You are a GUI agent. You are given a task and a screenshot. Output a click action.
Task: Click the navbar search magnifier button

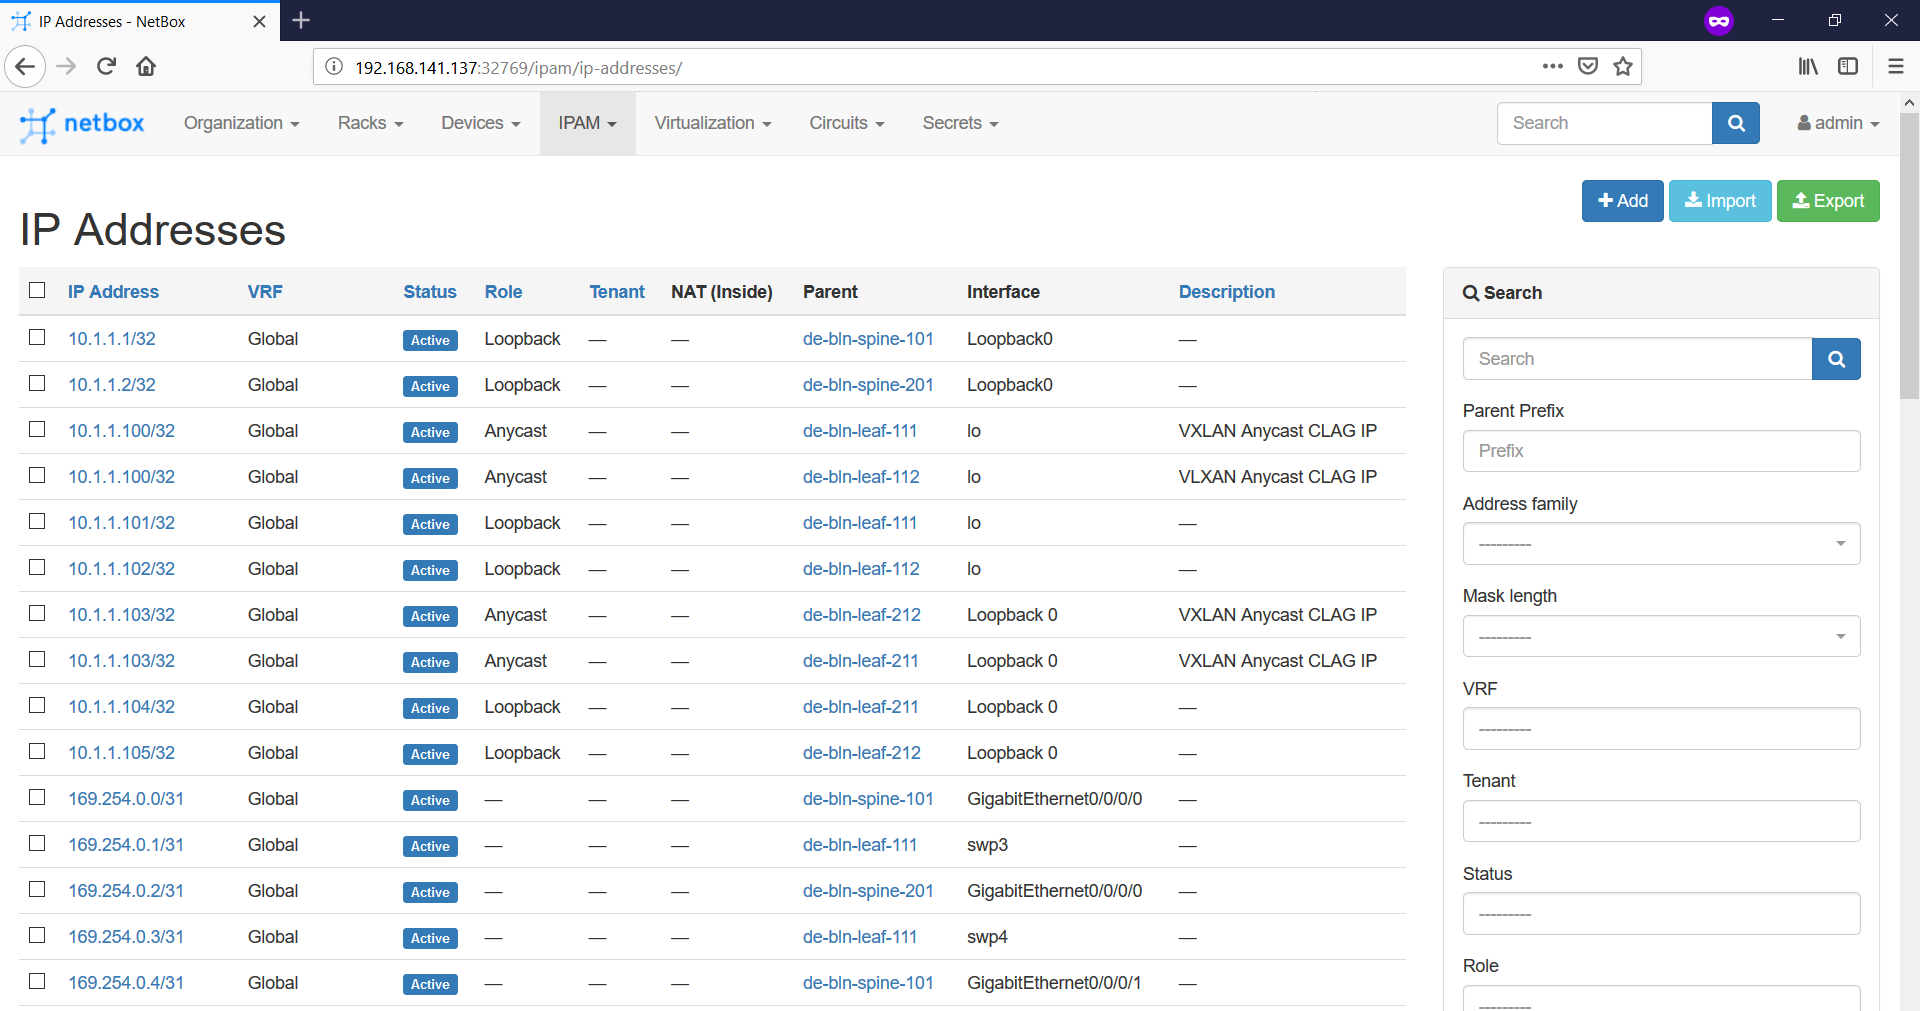pyautogui.click(x=1735, y=123)
